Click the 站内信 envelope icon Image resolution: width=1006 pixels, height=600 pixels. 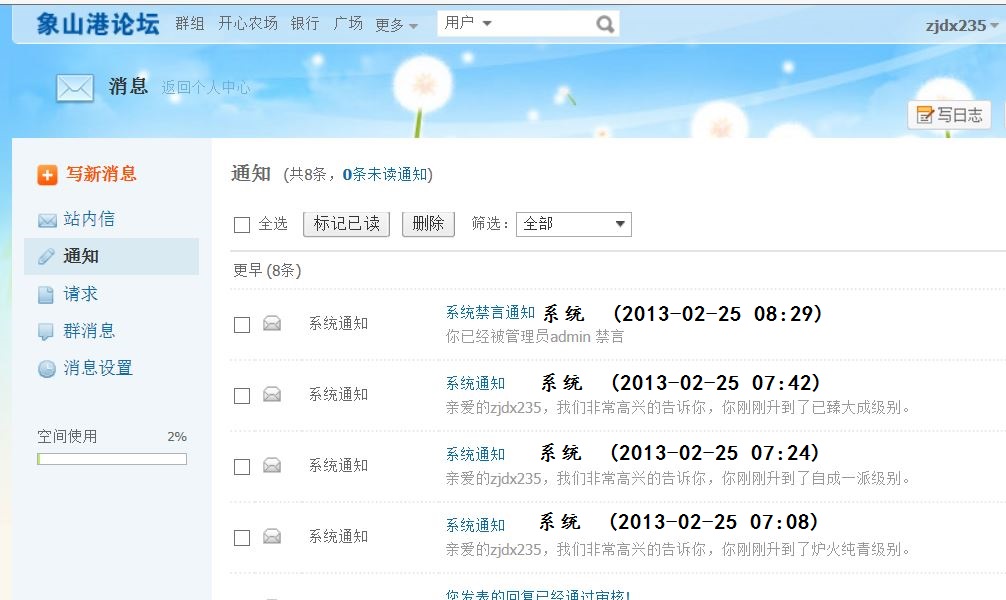tap(47, 220)
